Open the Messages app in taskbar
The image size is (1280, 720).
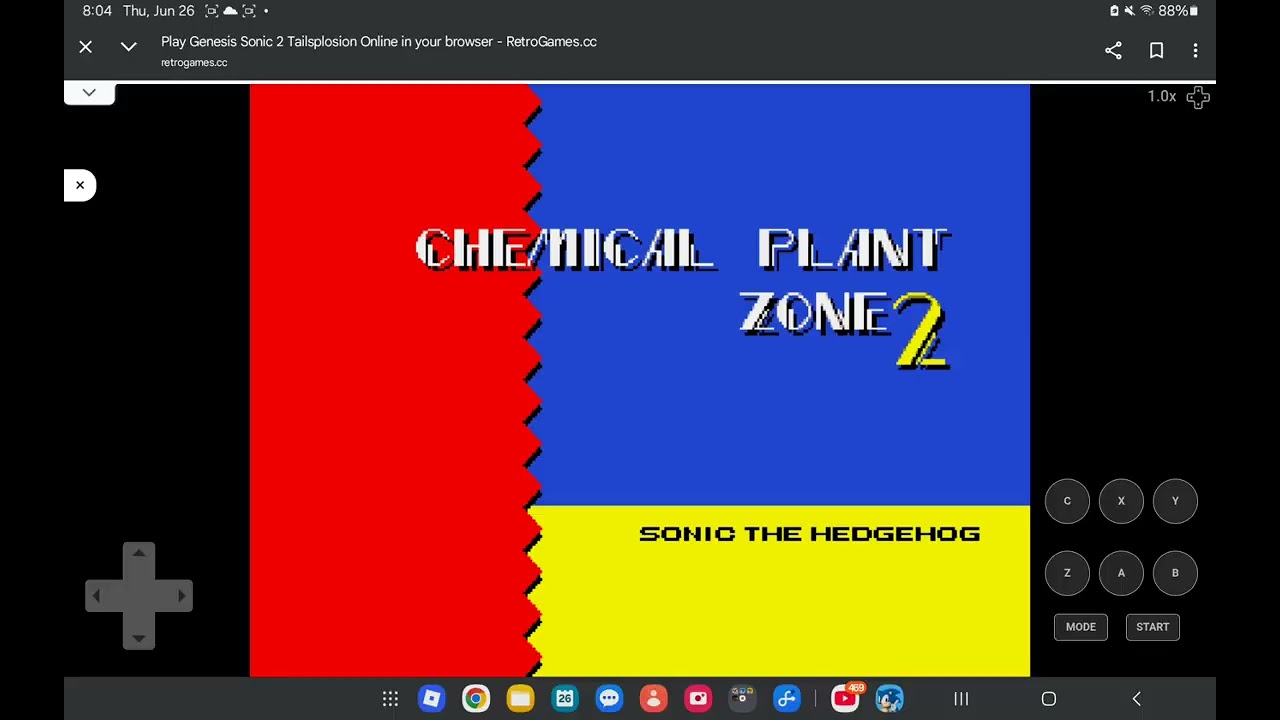[609, 699]
